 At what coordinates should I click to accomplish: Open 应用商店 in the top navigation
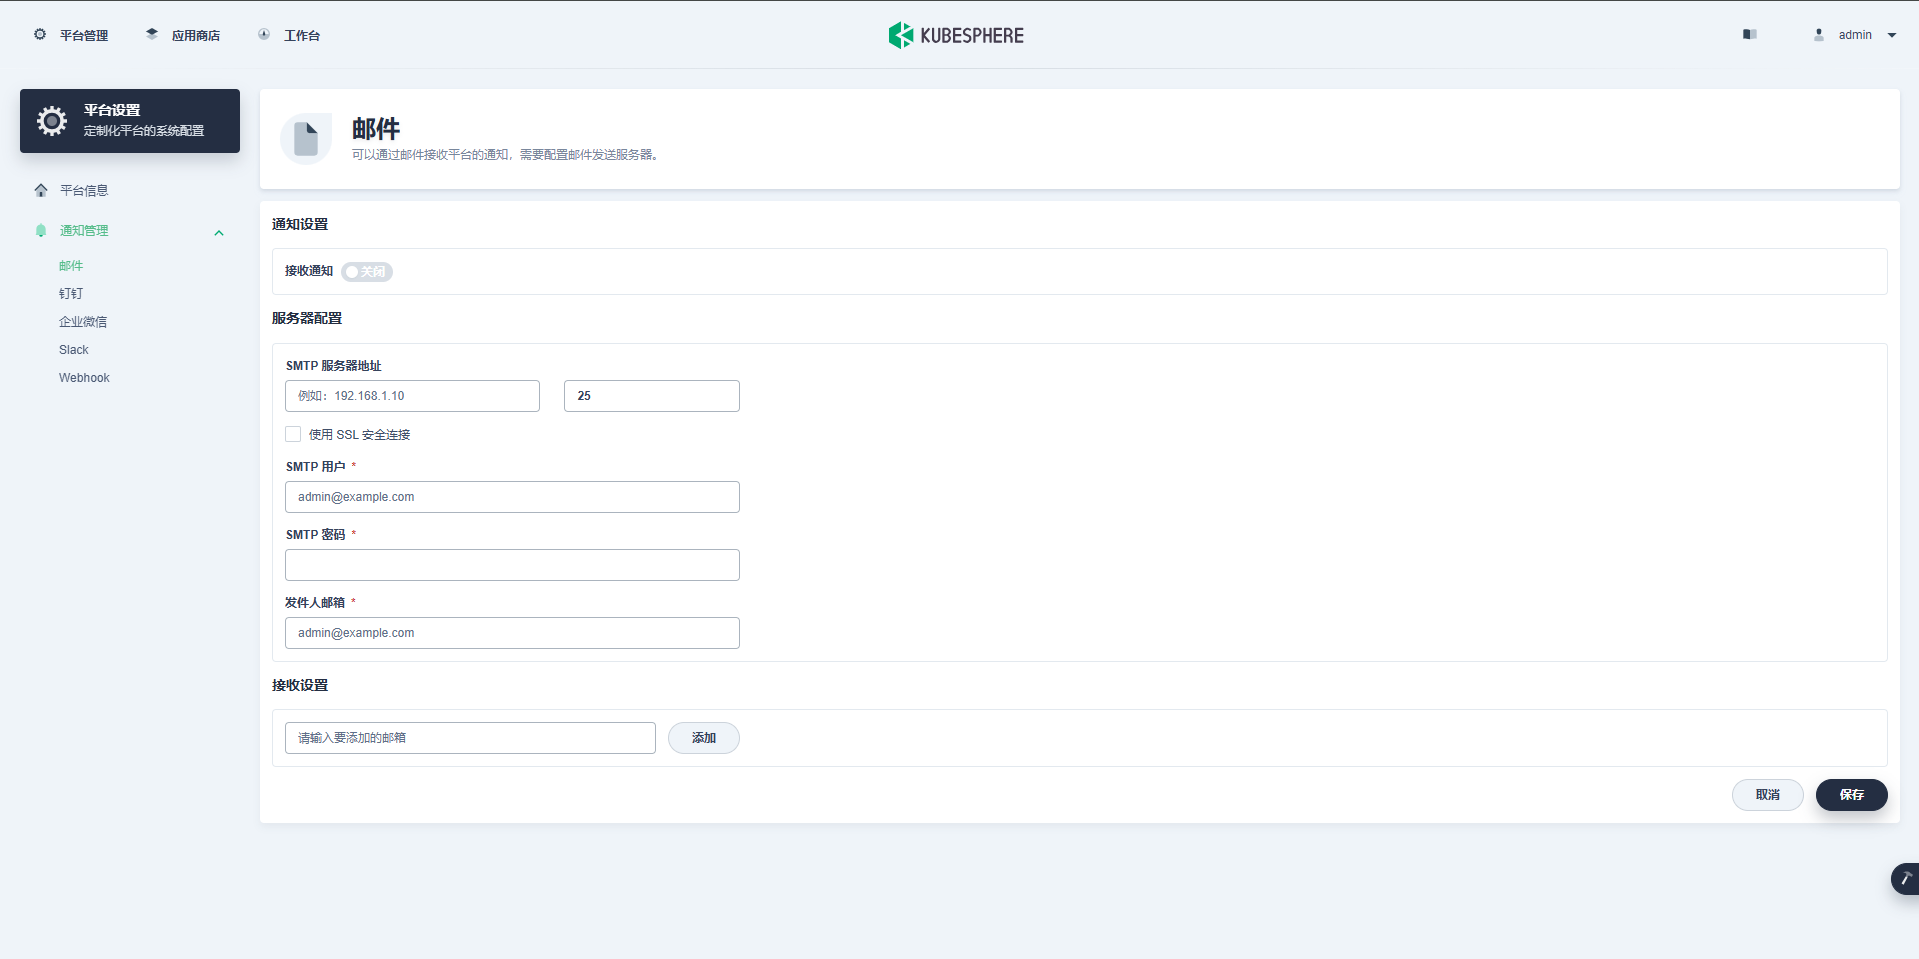click(196, 36)
